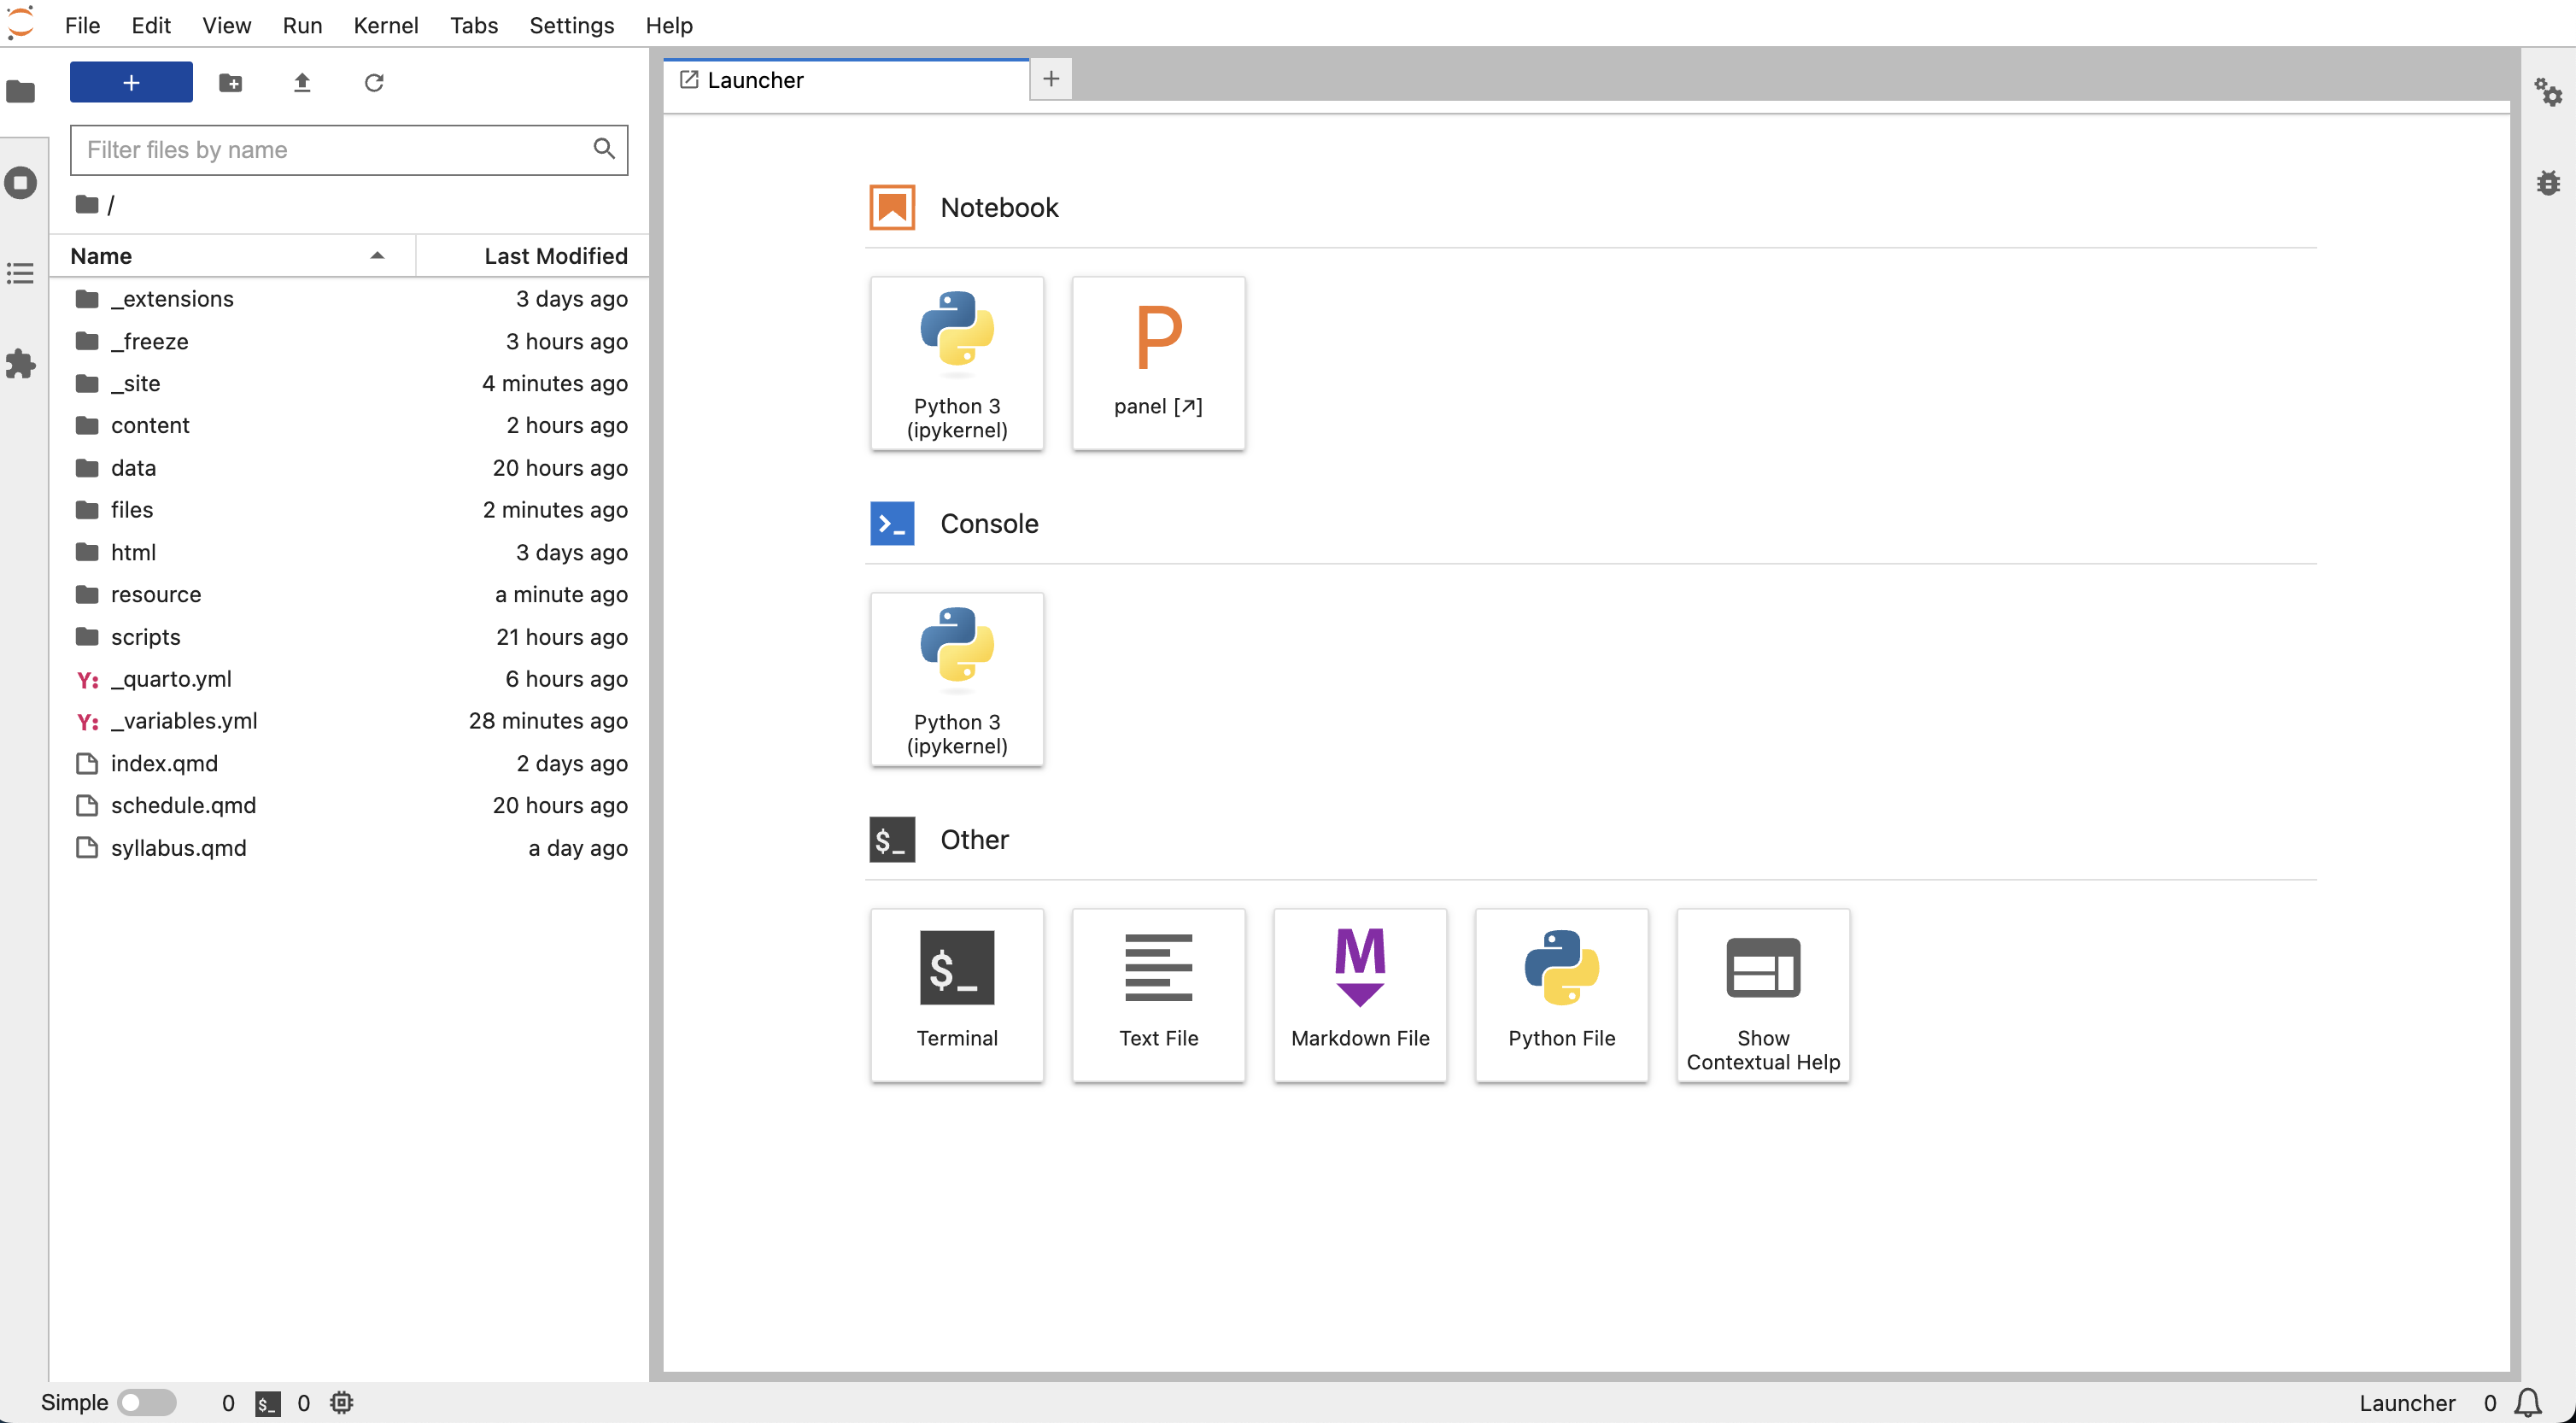This screenshot has width=2576, height=1423.
Task: Click the Upload Files icon
Action: tap(302, 82)
